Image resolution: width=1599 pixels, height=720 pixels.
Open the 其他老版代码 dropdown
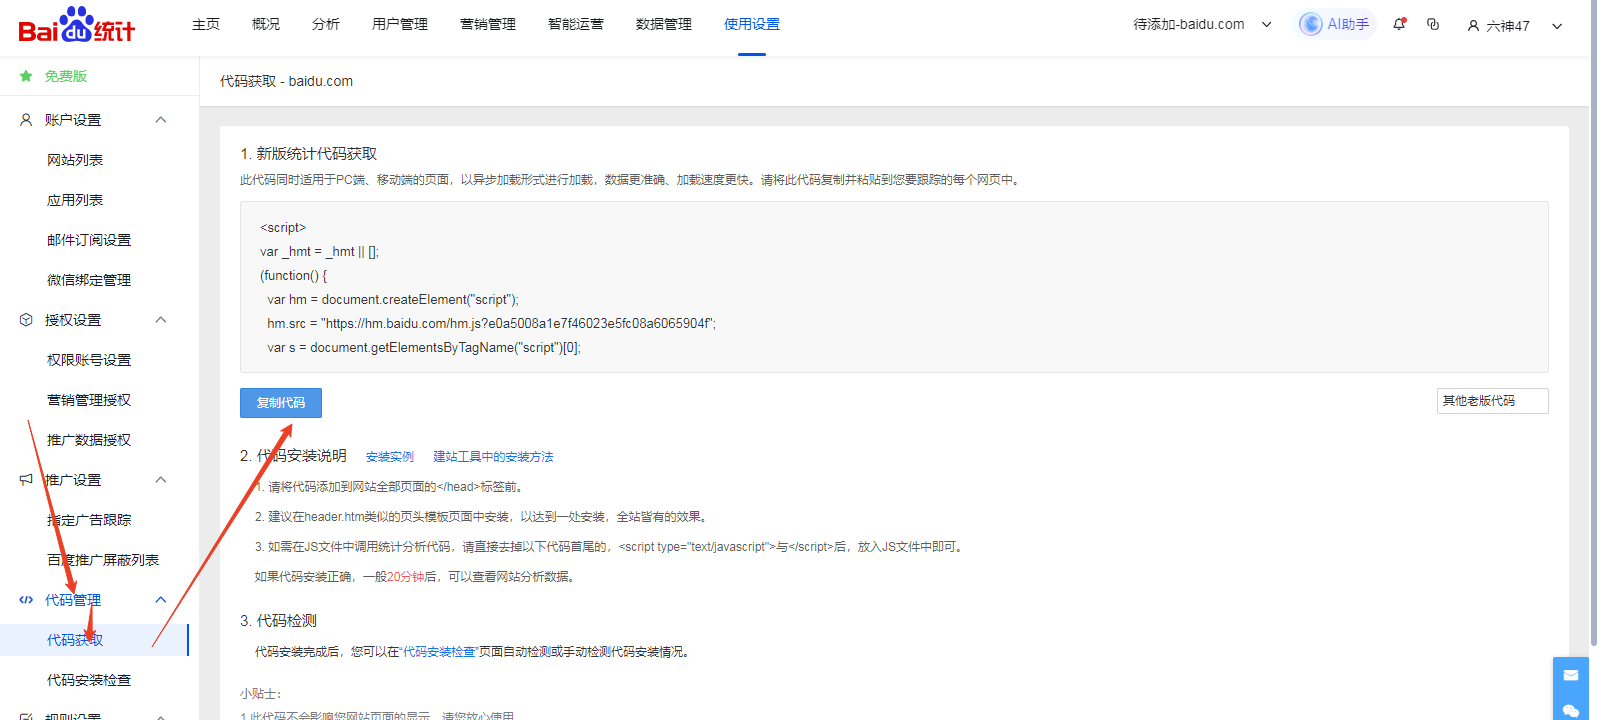tap(1492, 401)
